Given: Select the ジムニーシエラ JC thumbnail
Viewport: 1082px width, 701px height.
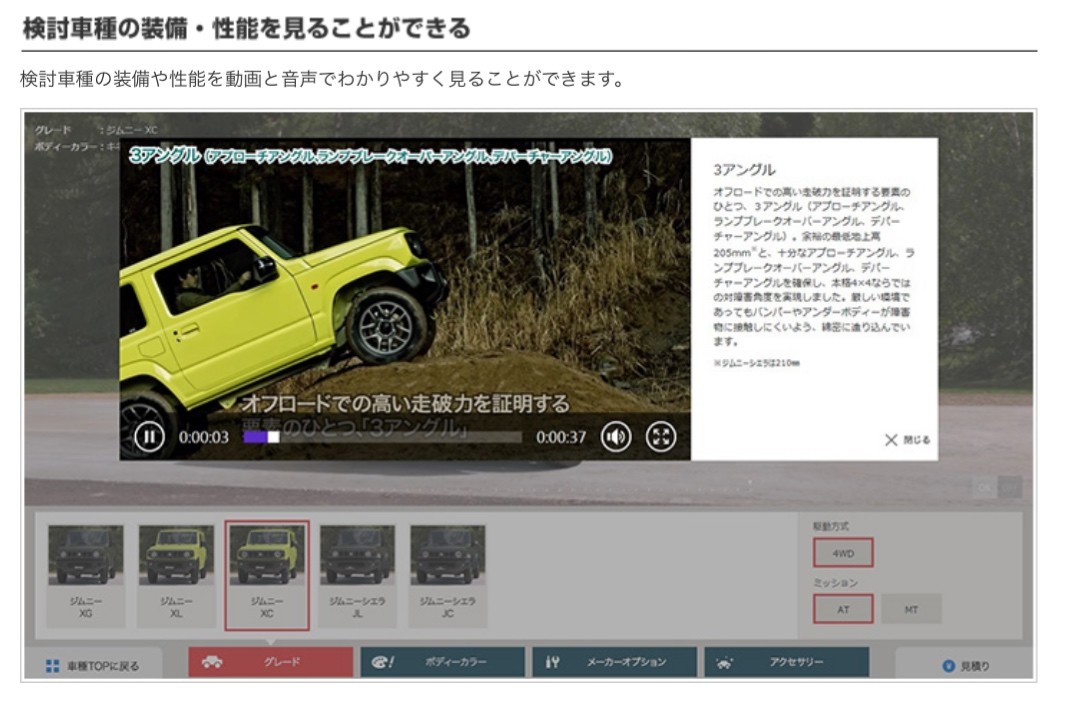Looking at the screenshot, I should coord(447,575).
